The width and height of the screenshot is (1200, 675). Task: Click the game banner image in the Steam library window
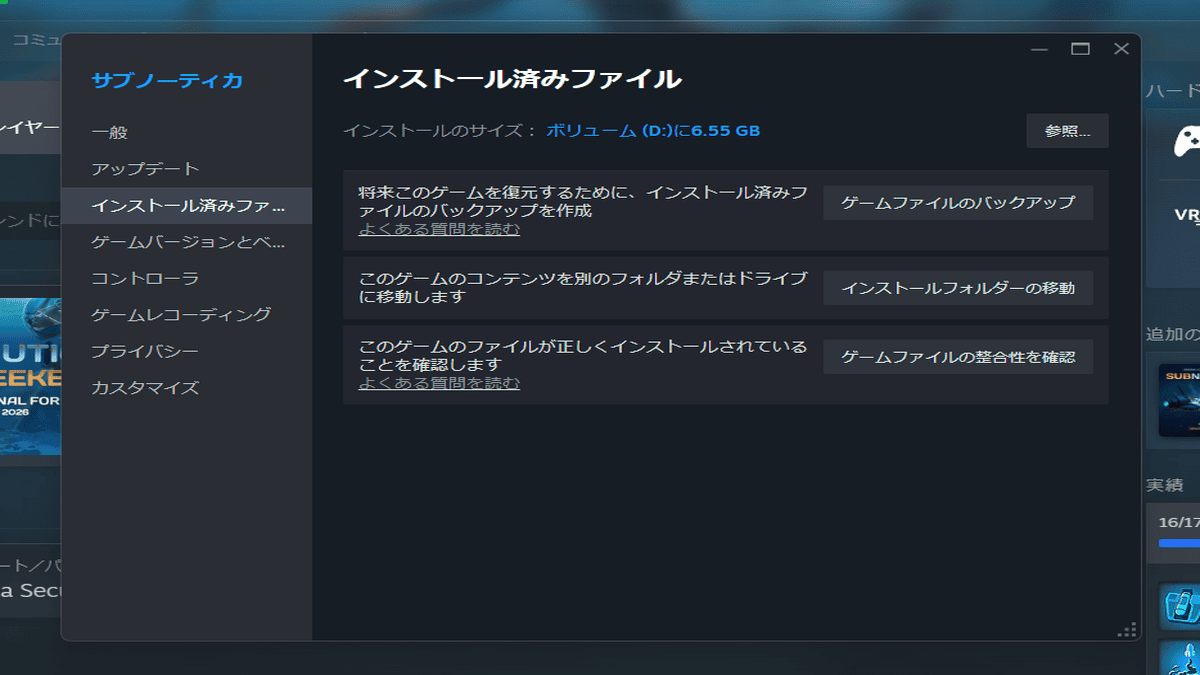coord(31,376)
